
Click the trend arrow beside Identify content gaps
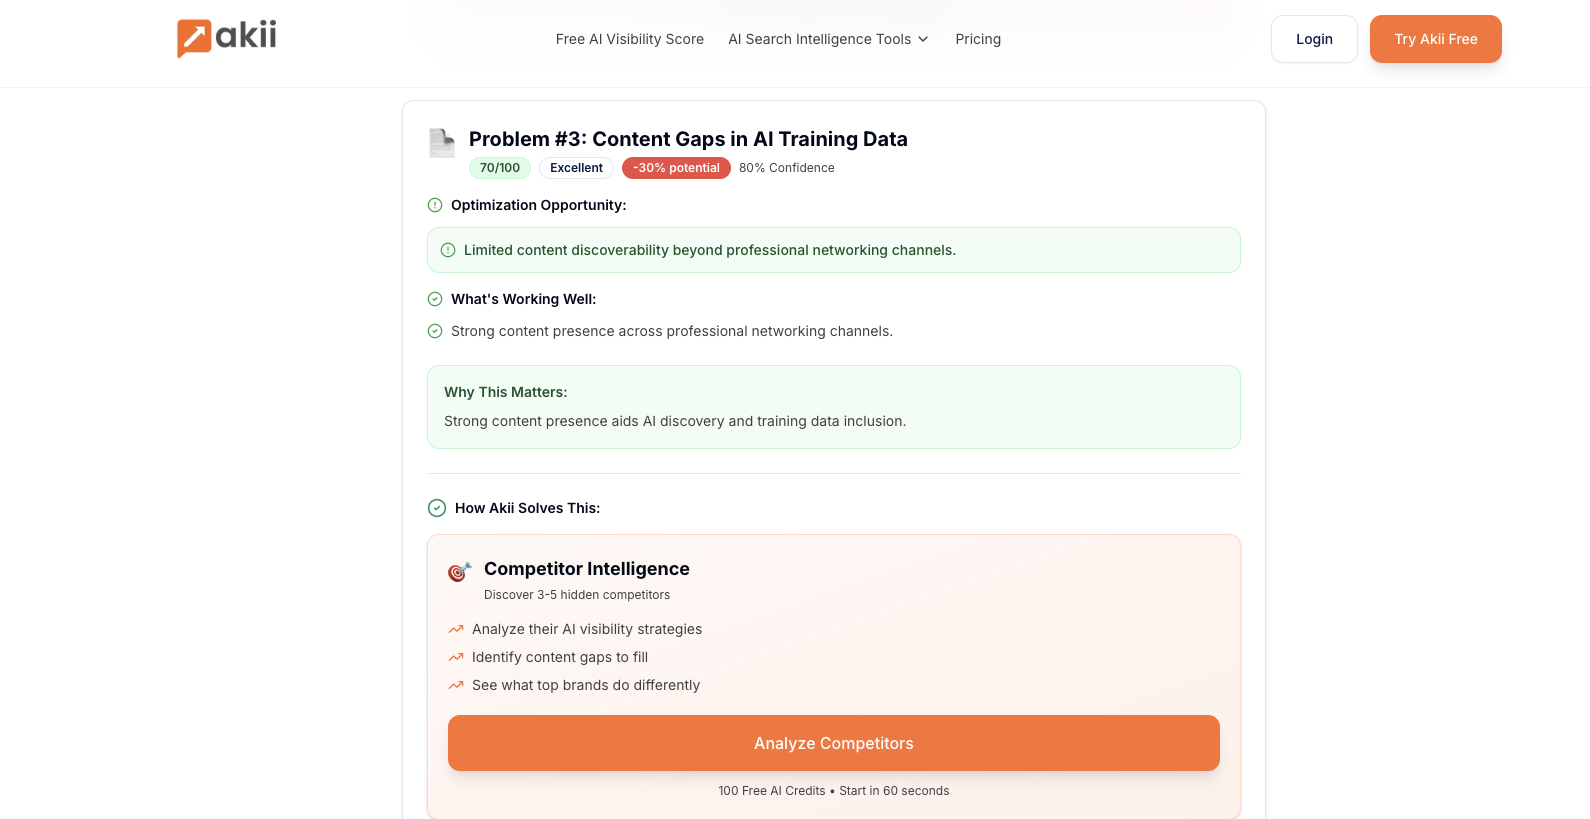(456, 657)
